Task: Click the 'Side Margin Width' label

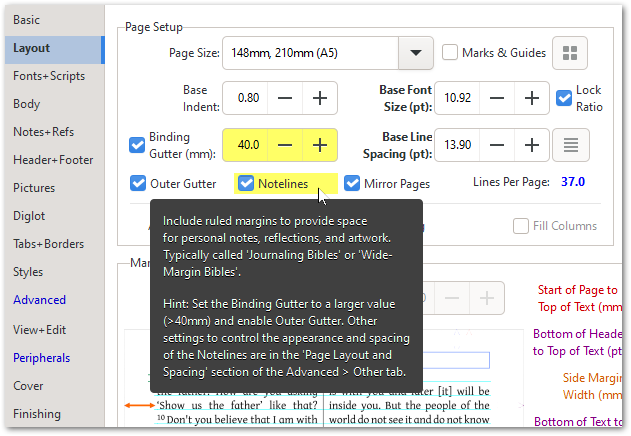Action: (592, 386)
